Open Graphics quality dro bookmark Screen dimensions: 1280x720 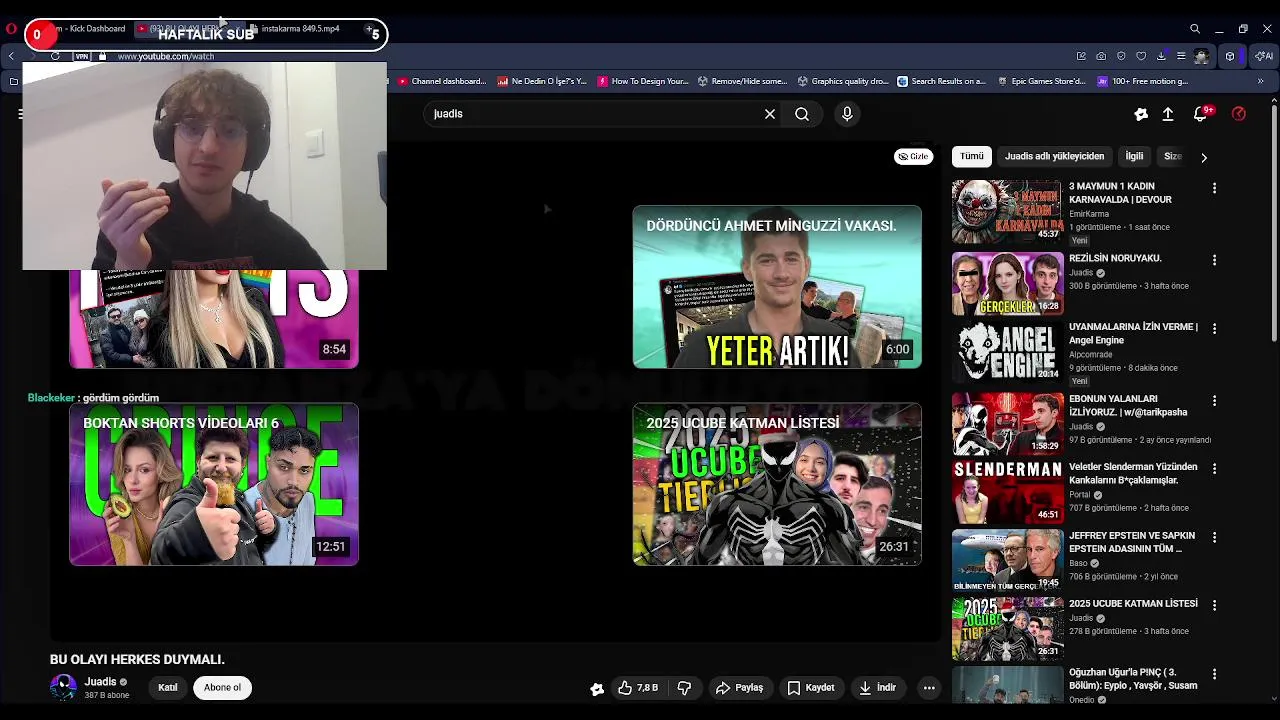point(843,81)
